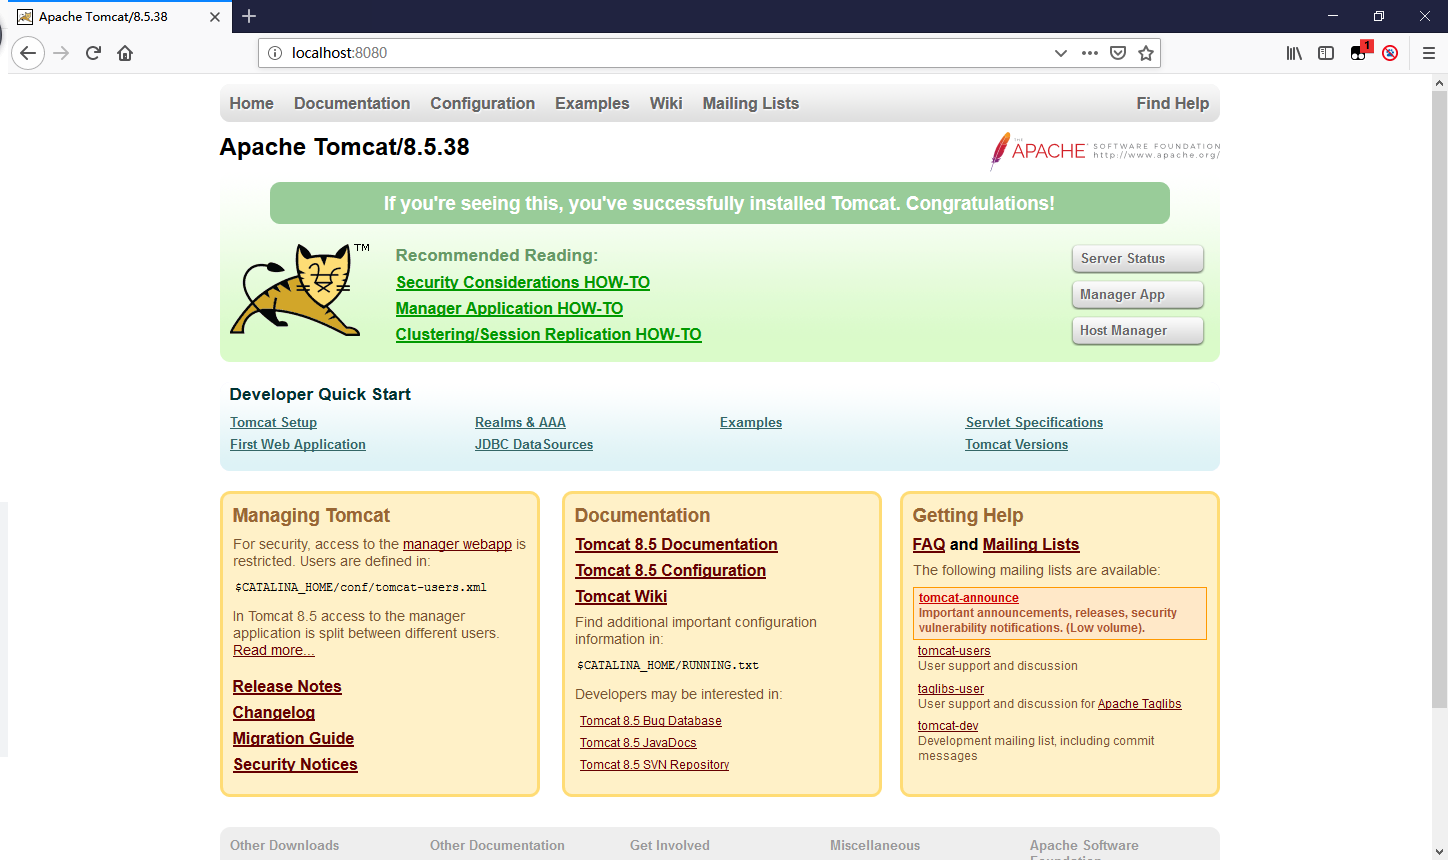The width and height of the screenshot is (1448, 860).
Task: Go back using the browser back arrow
Action: pyautogui.click(x=28, y=53)
